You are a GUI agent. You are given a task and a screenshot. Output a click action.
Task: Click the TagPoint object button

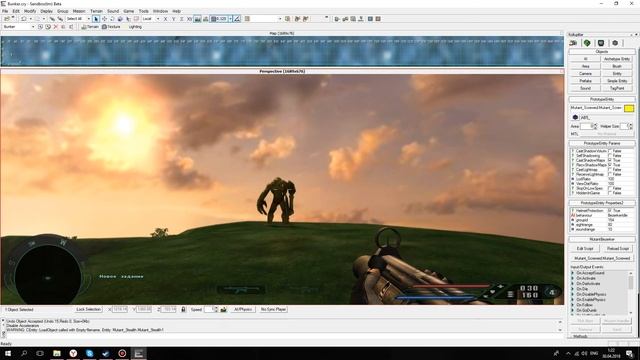click(x=617, y=88)
